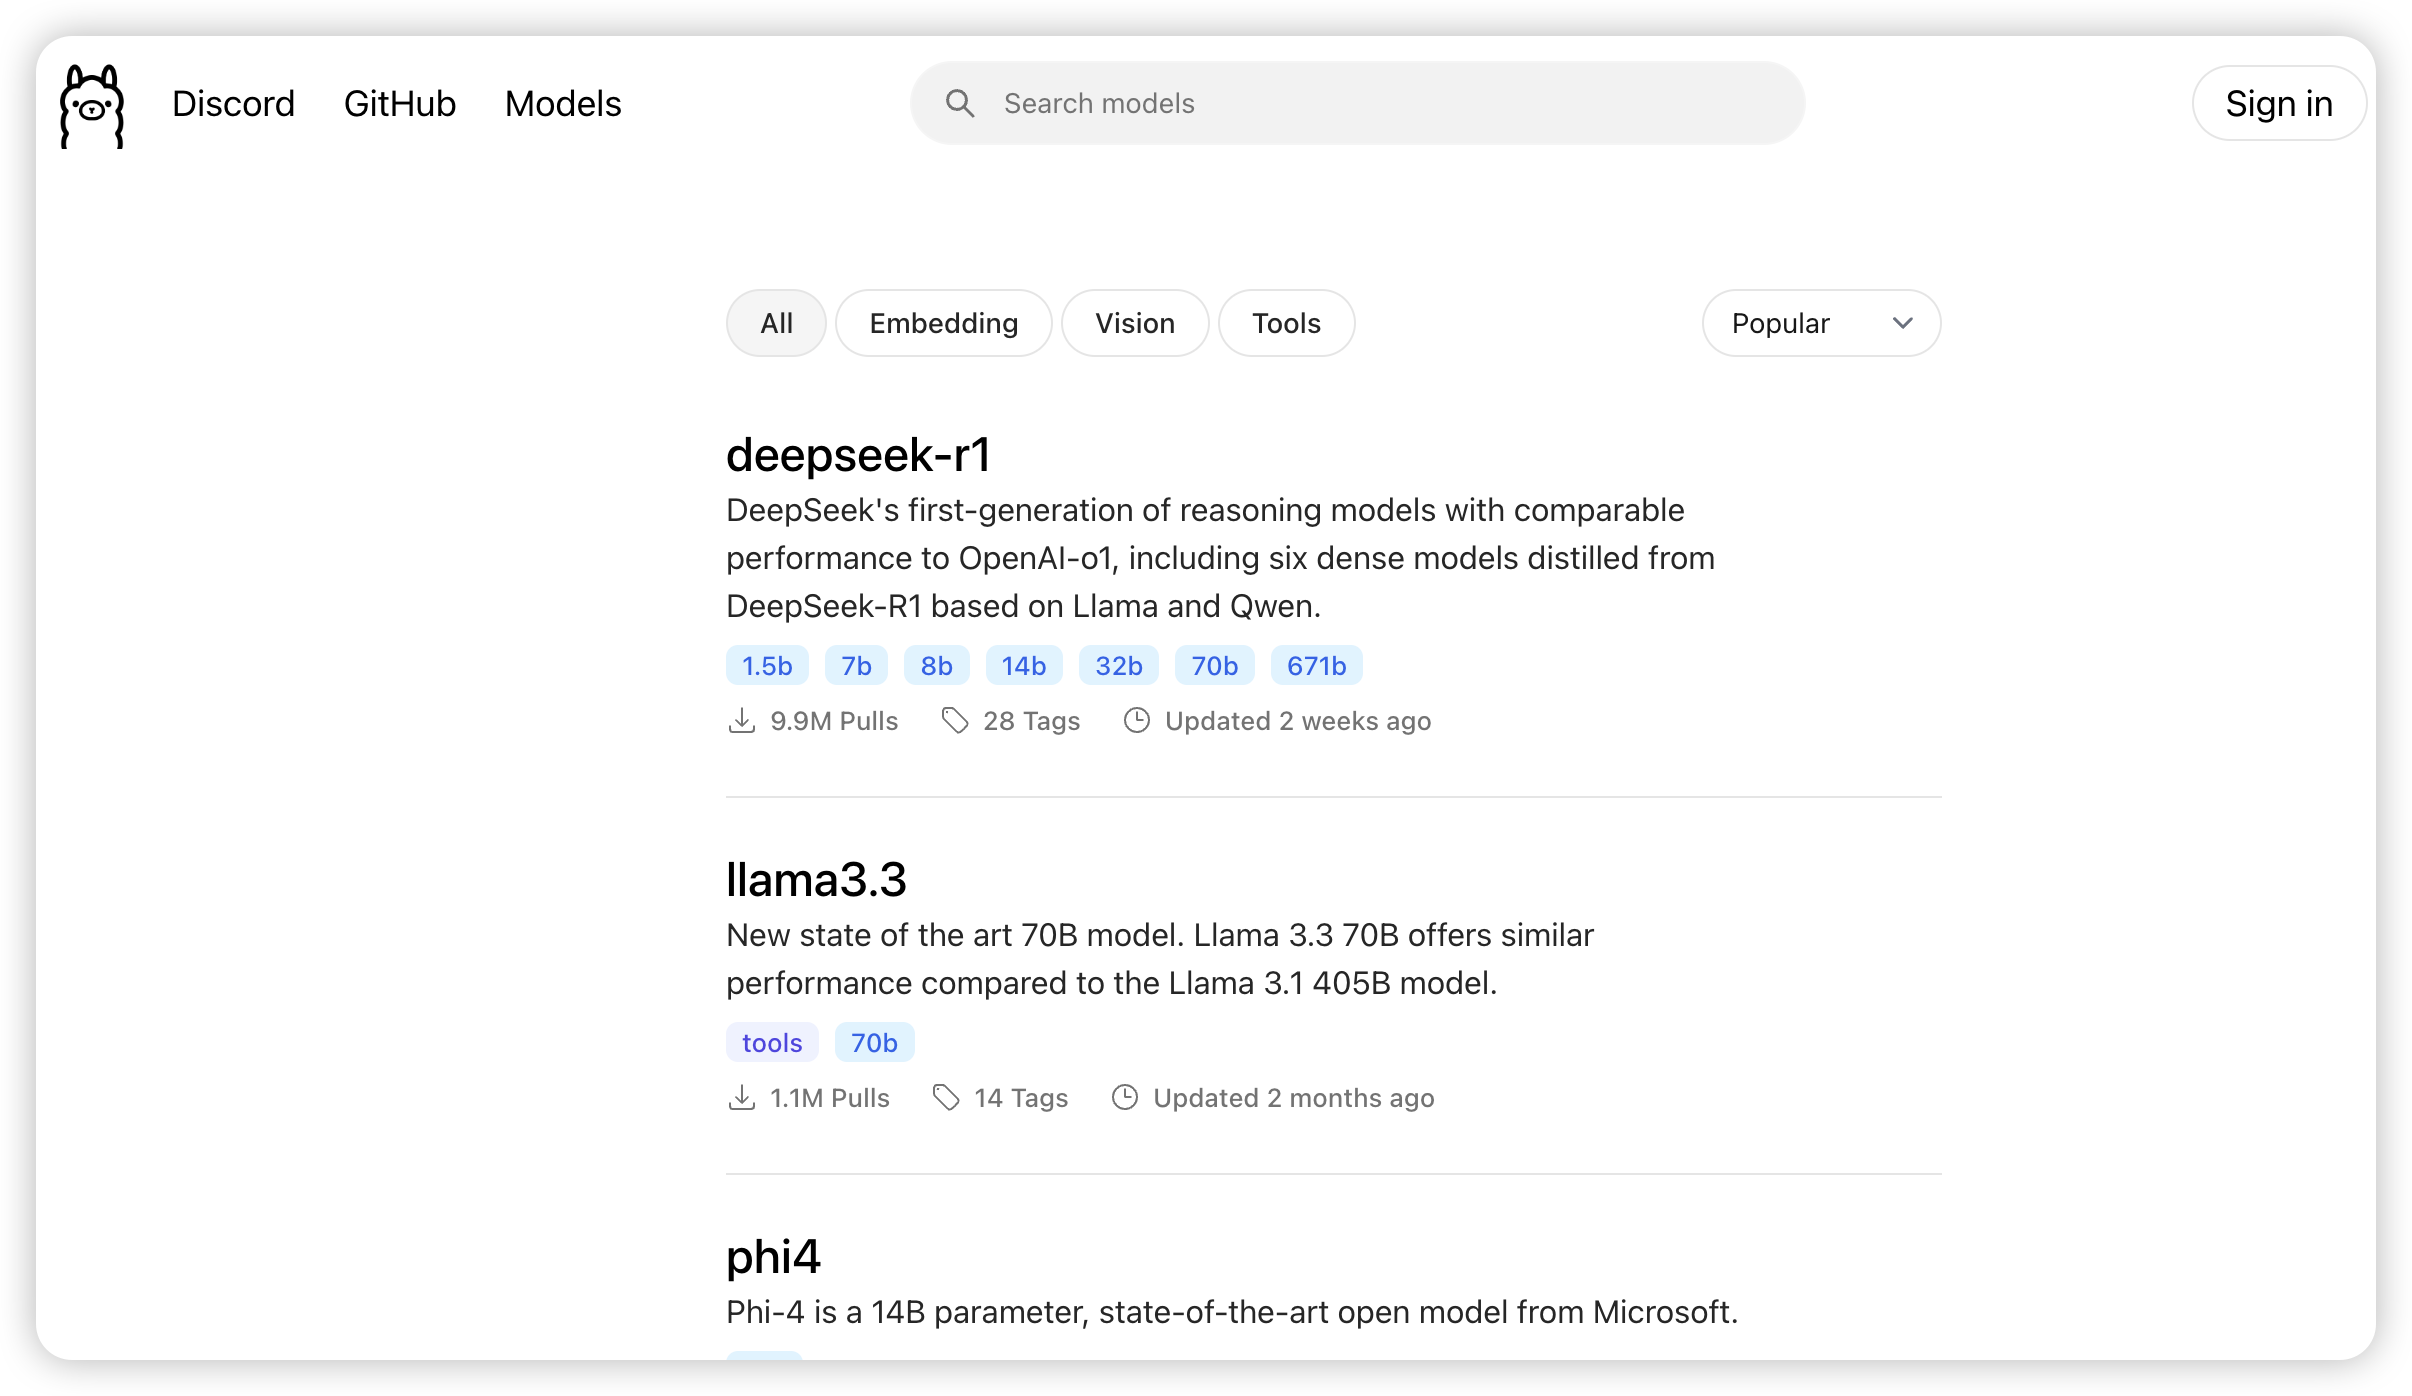The width and height of the screenshot is (2412, 1396).
Task: Open the deepseek-r1 model page
Action: point(858,455)
